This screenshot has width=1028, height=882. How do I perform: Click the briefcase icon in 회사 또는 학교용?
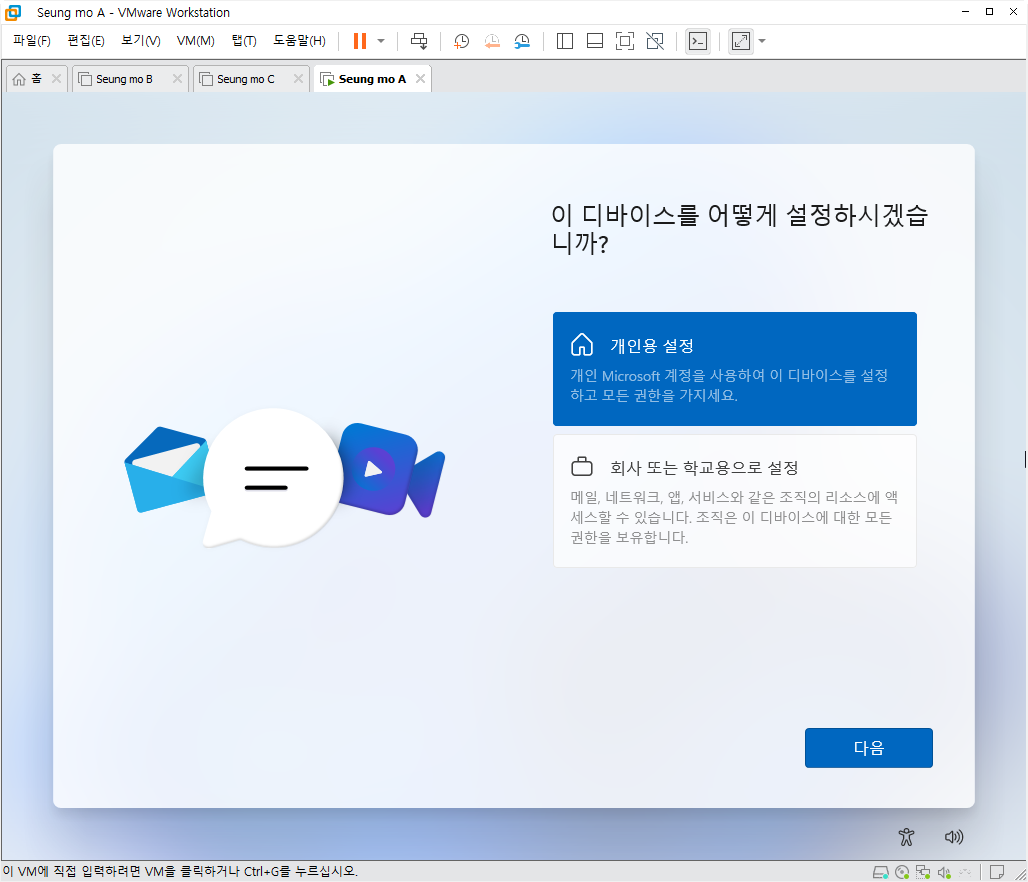point(582,467)
